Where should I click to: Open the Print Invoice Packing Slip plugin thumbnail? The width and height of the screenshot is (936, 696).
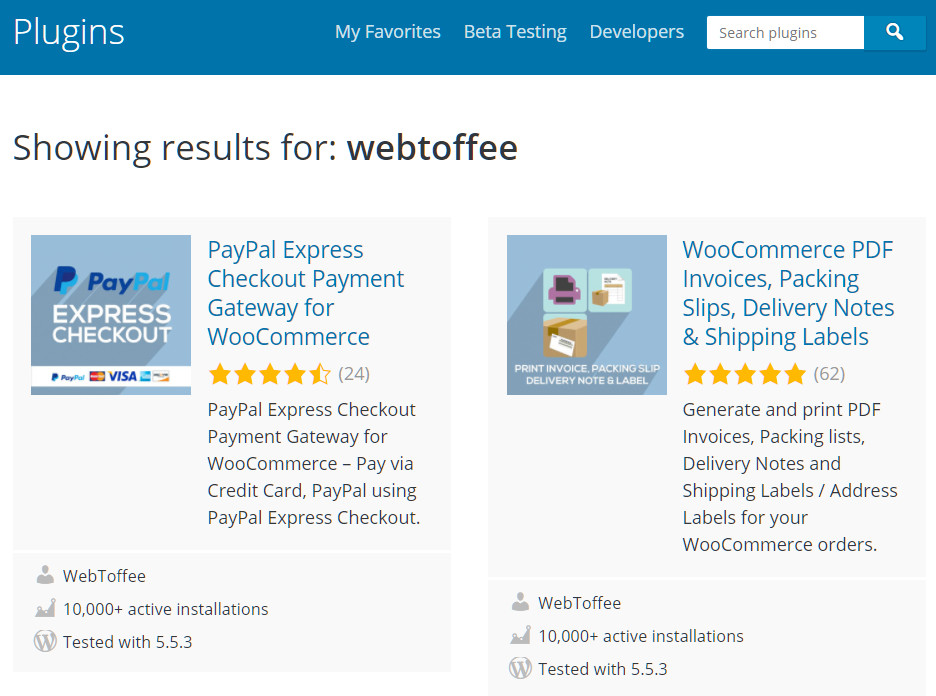coord(587,315)
